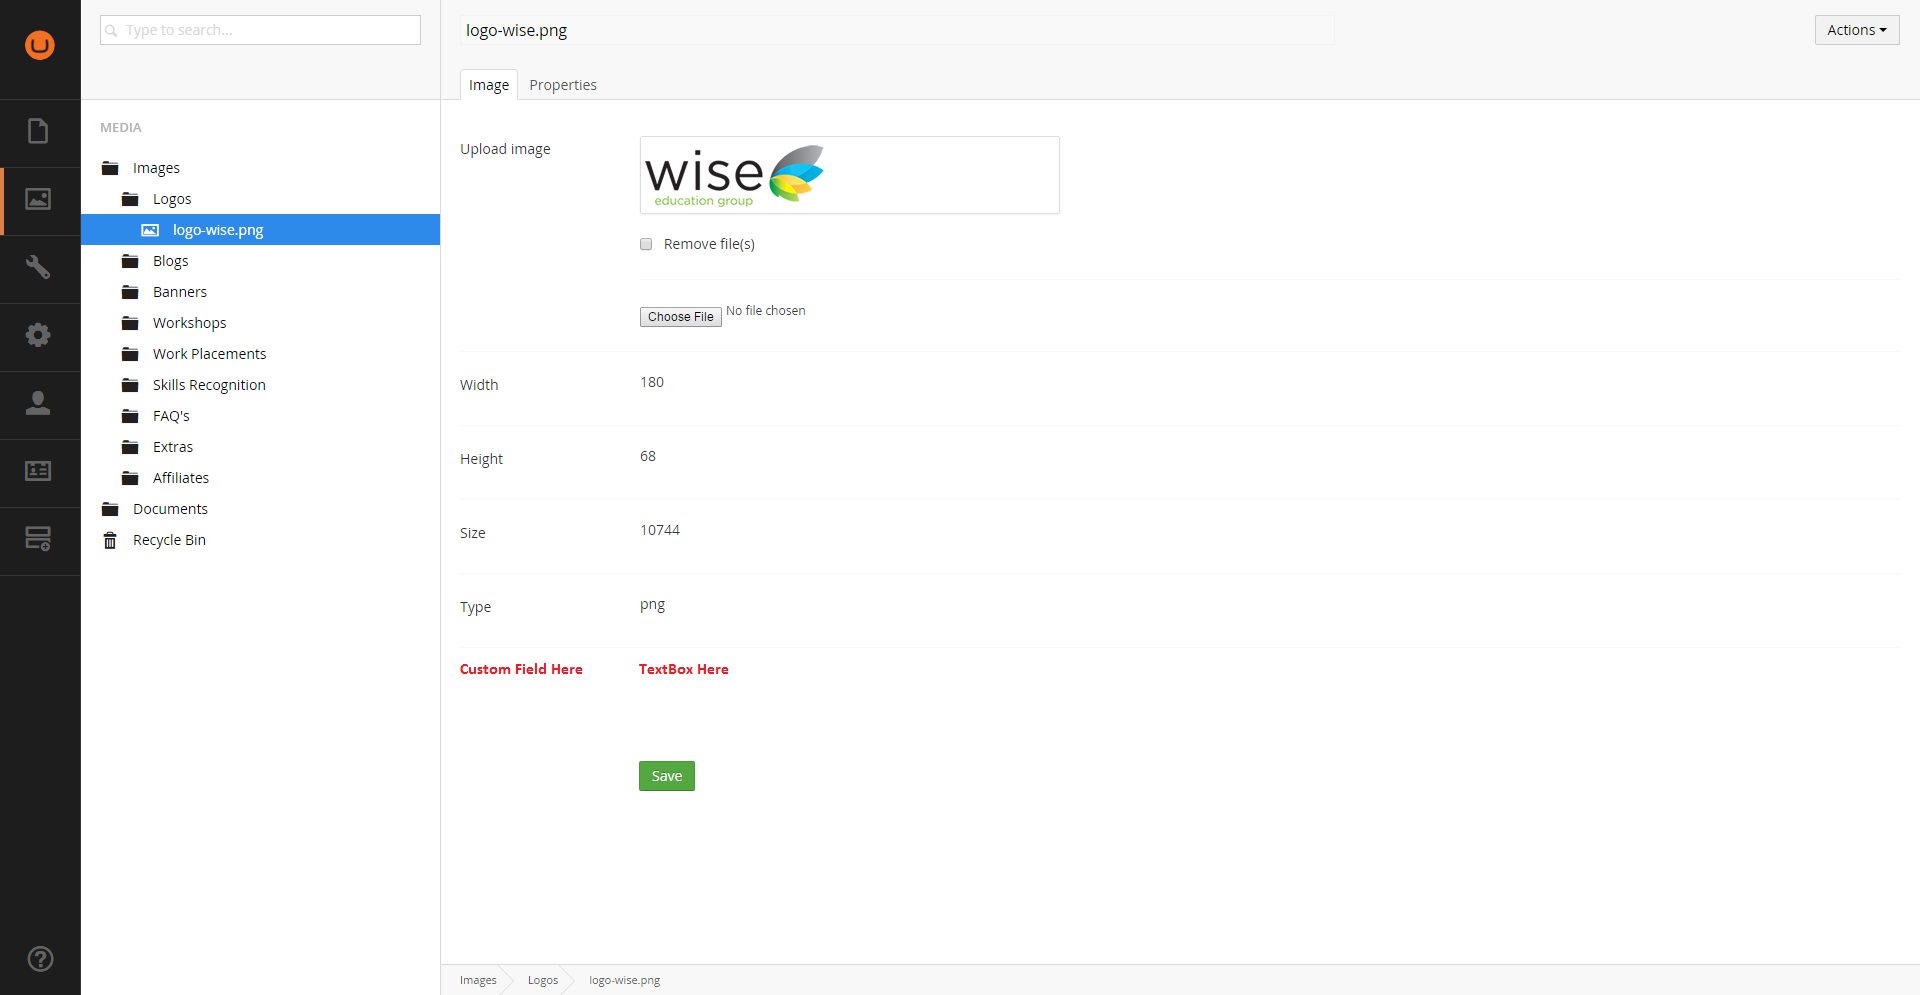The height and width of the screenshot is (995, 1920).
Task: Click the Type value png
Action: (x=652, y=605)
